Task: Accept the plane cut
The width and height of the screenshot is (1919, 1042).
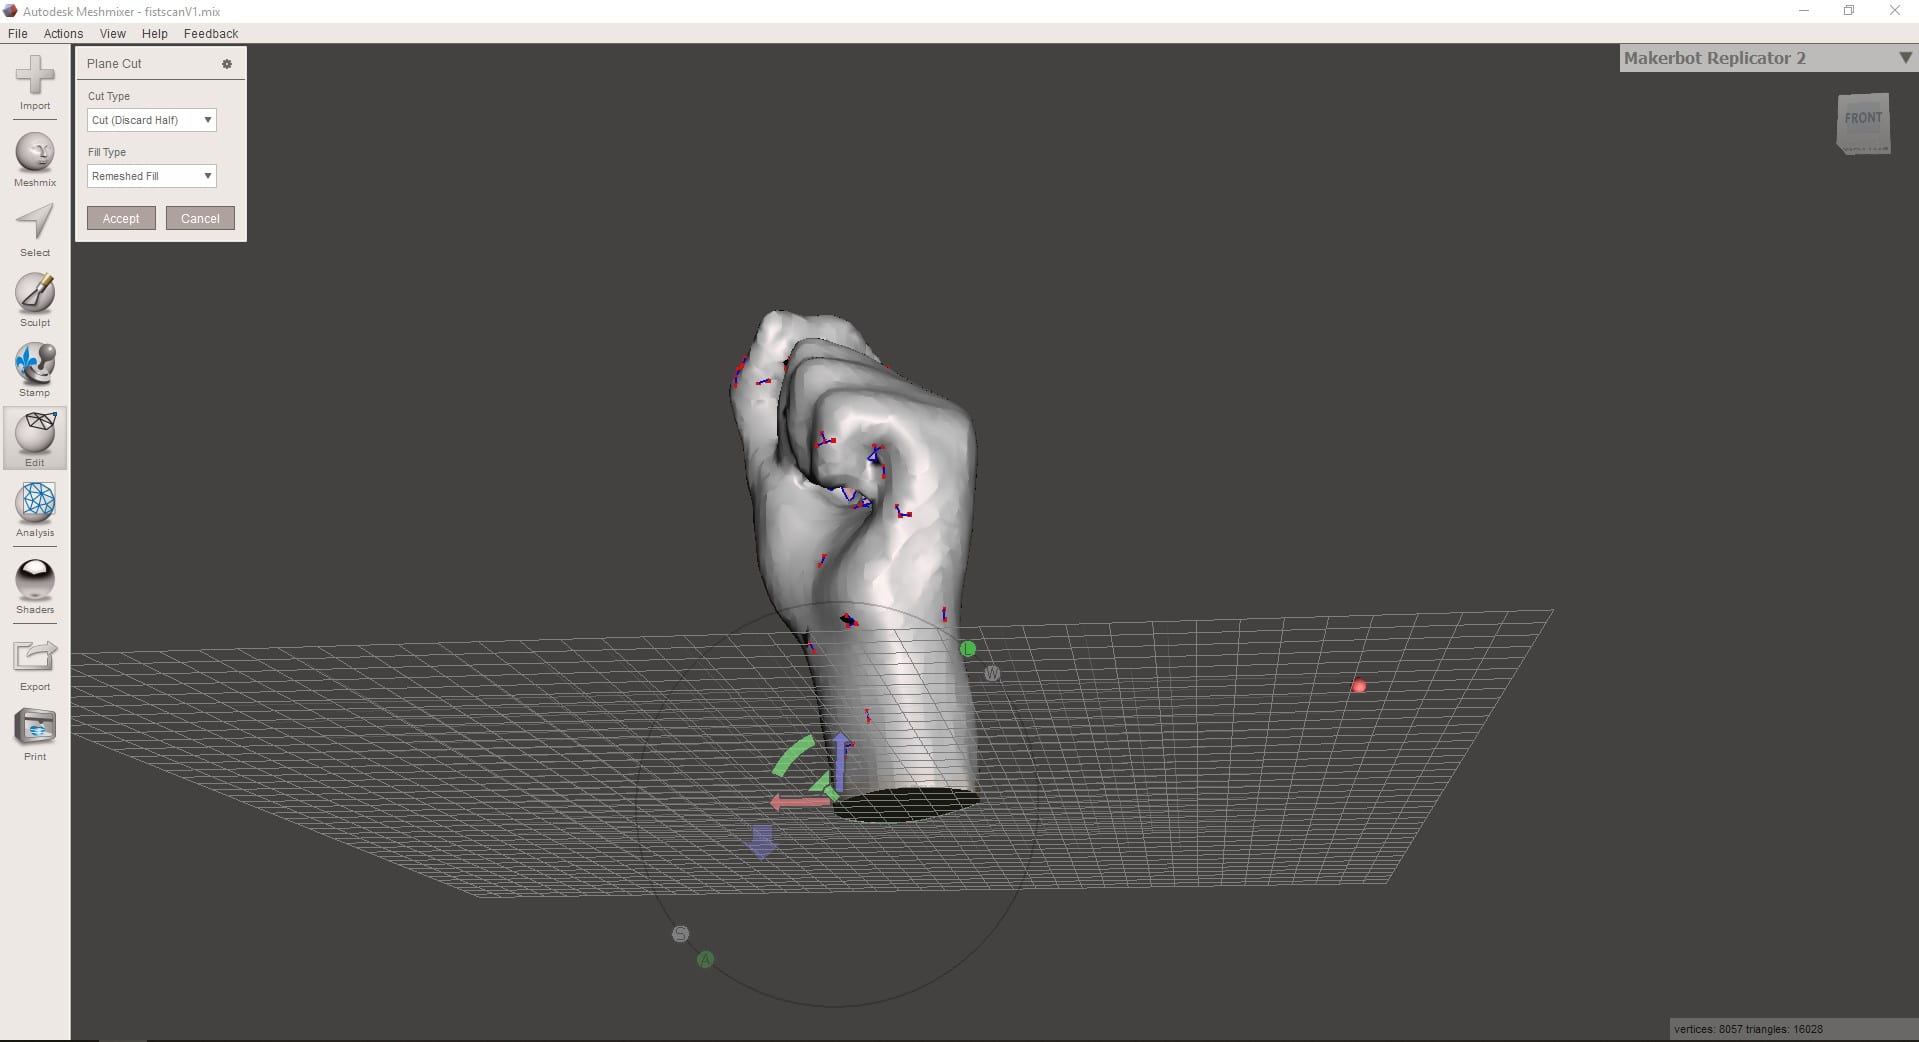Action: click(121, 219)
